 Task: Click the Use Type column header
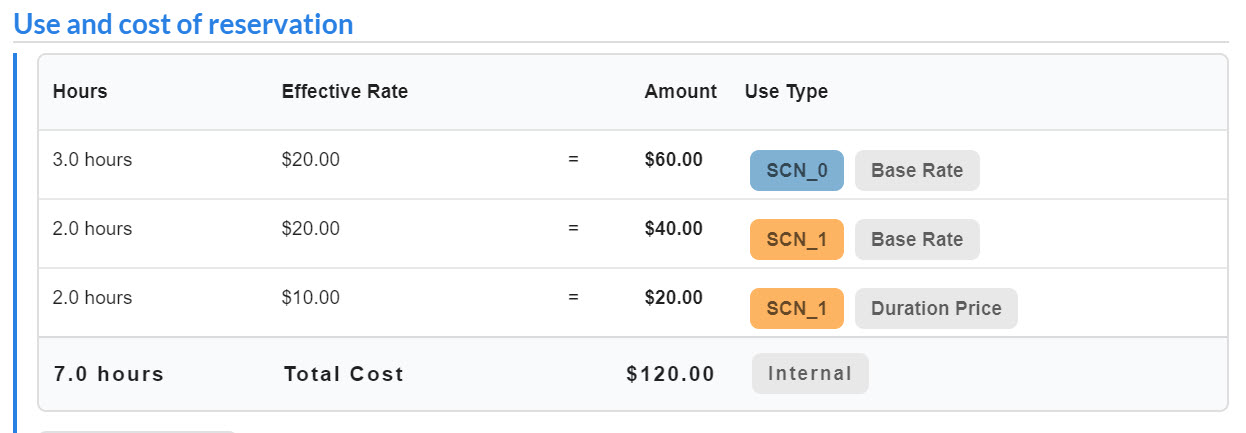[x=786, y=91]
